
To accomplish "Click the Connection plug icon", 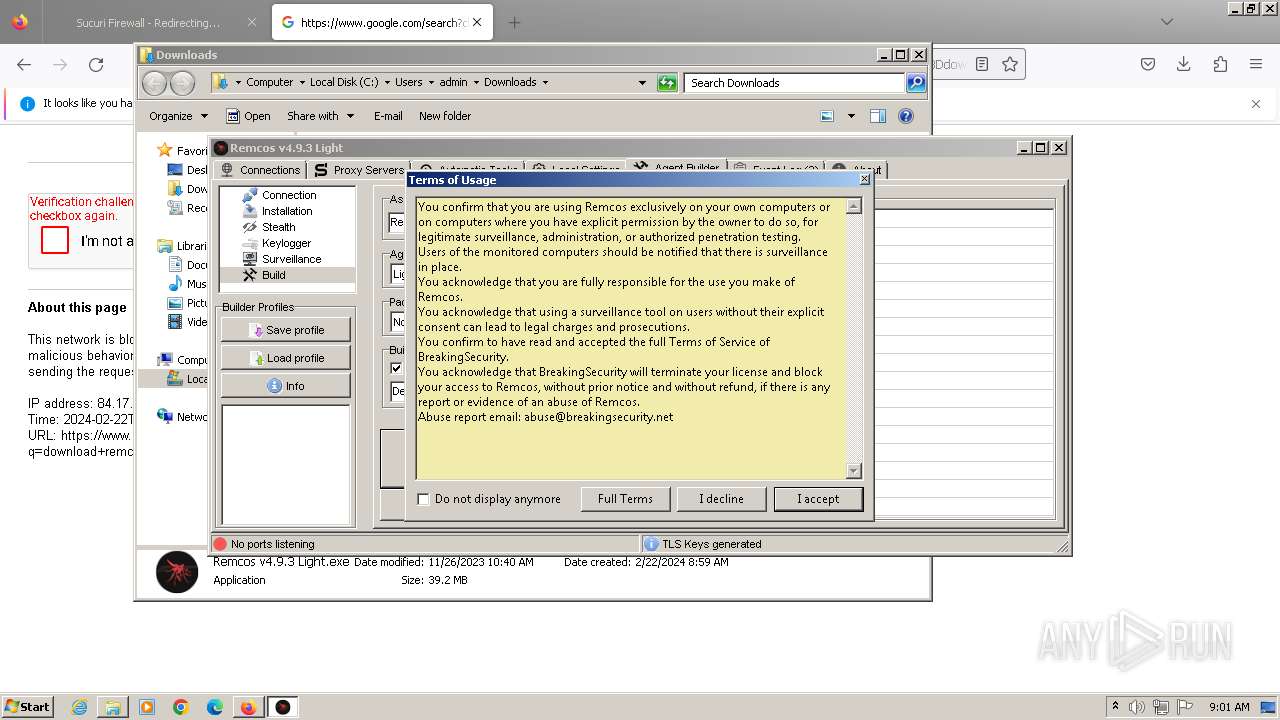I will click(250, 195).
